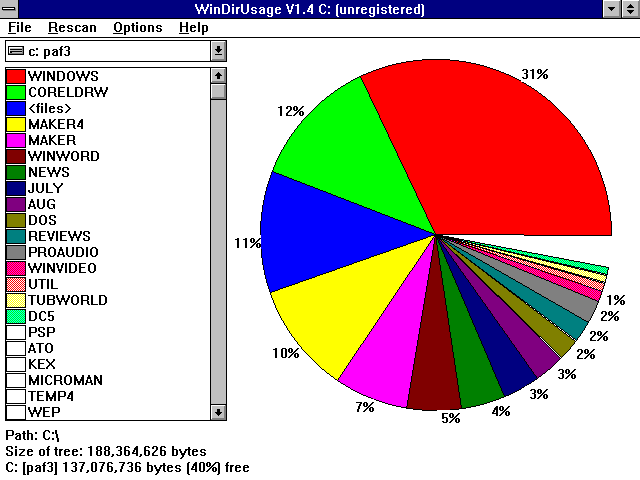Open the Options menu
The image size is (640, 480).
(x=137, y=27)
